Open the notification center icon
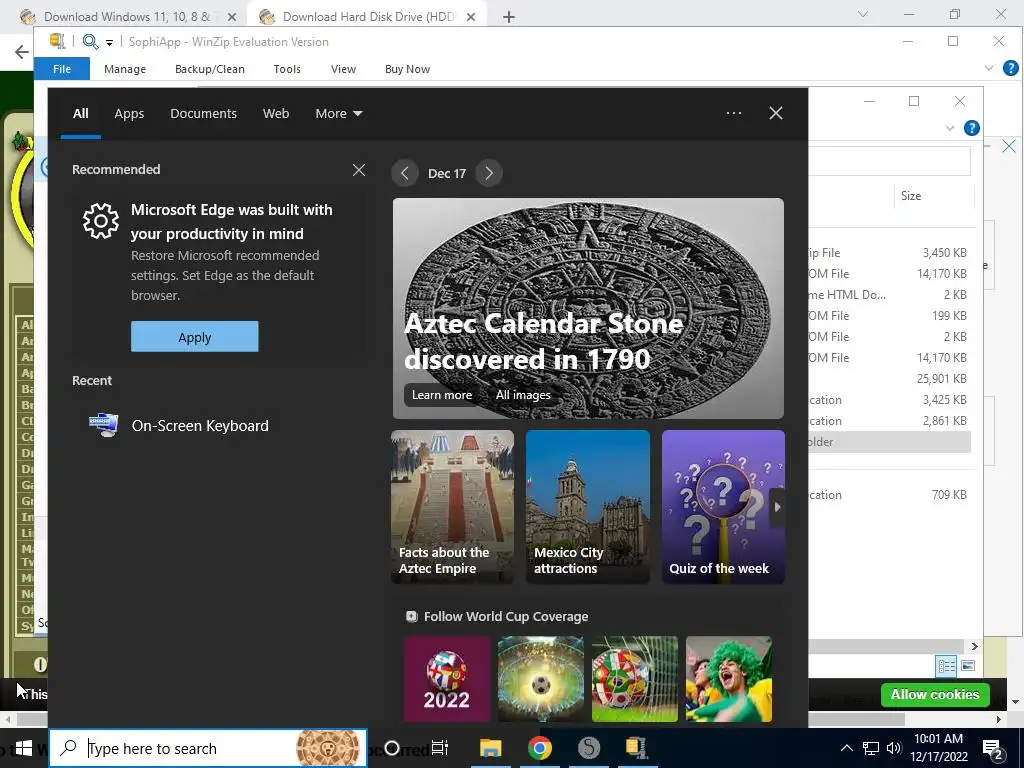Screen dimensions: 1024x768 point(993,748)
